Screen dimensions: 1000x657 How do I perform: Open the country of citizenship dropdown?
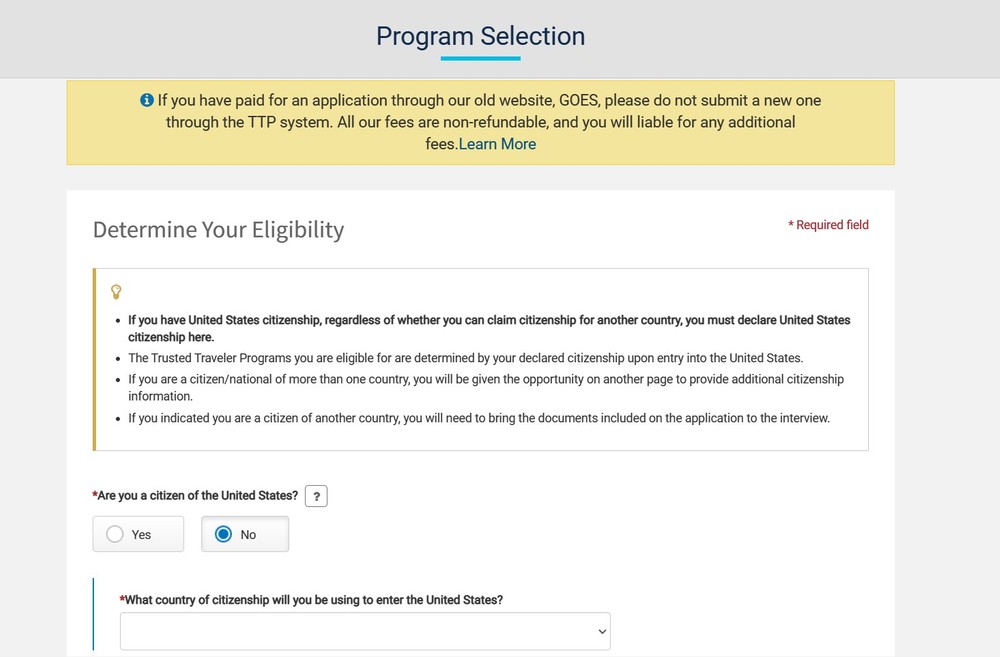[x=365, y=631]
